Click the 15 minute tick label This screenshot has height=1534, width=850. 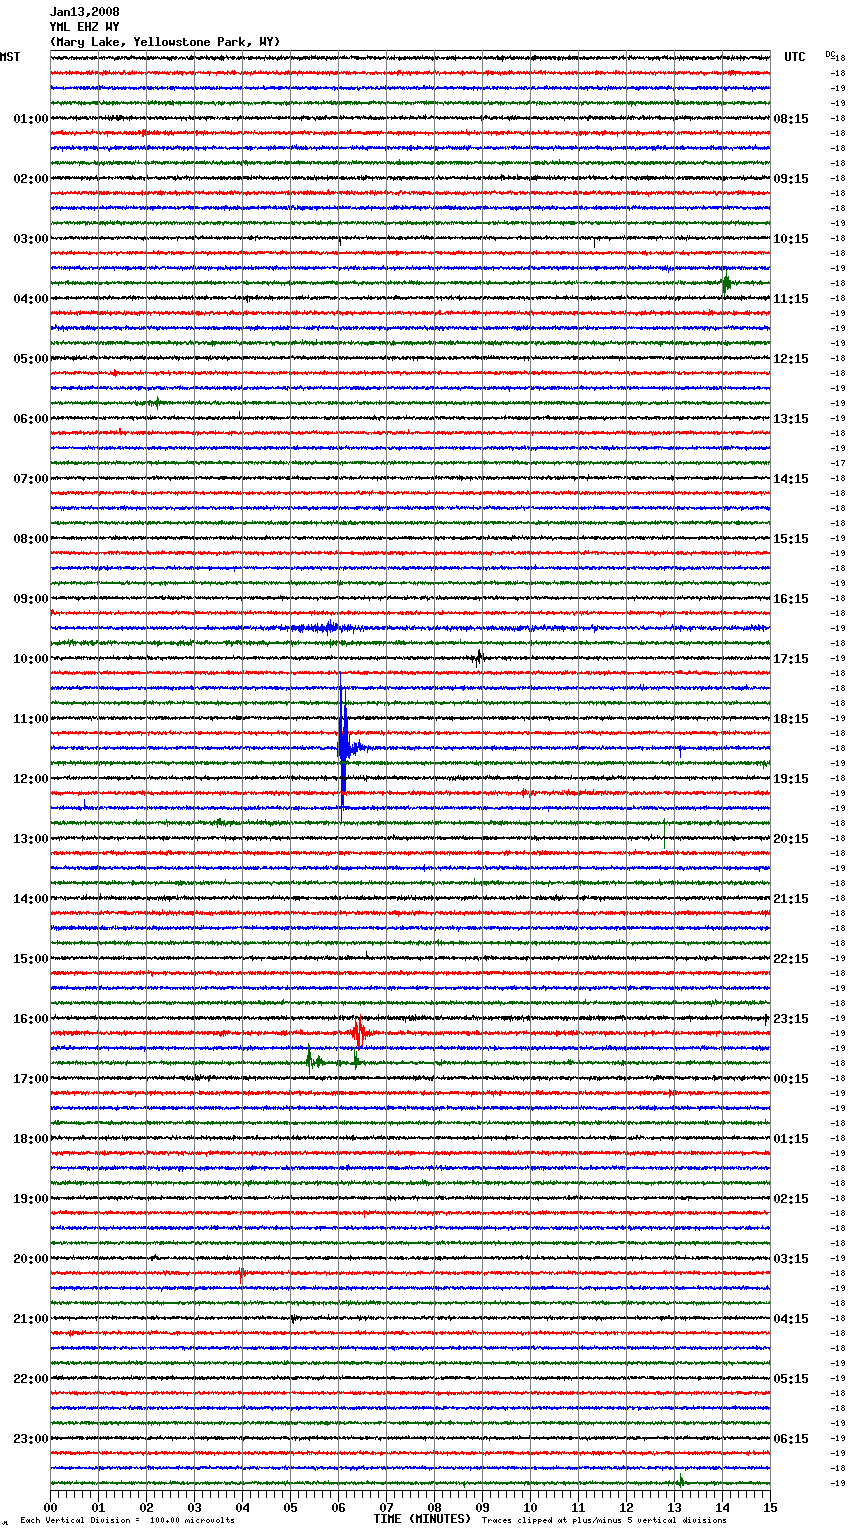(x=770, y=1507)
